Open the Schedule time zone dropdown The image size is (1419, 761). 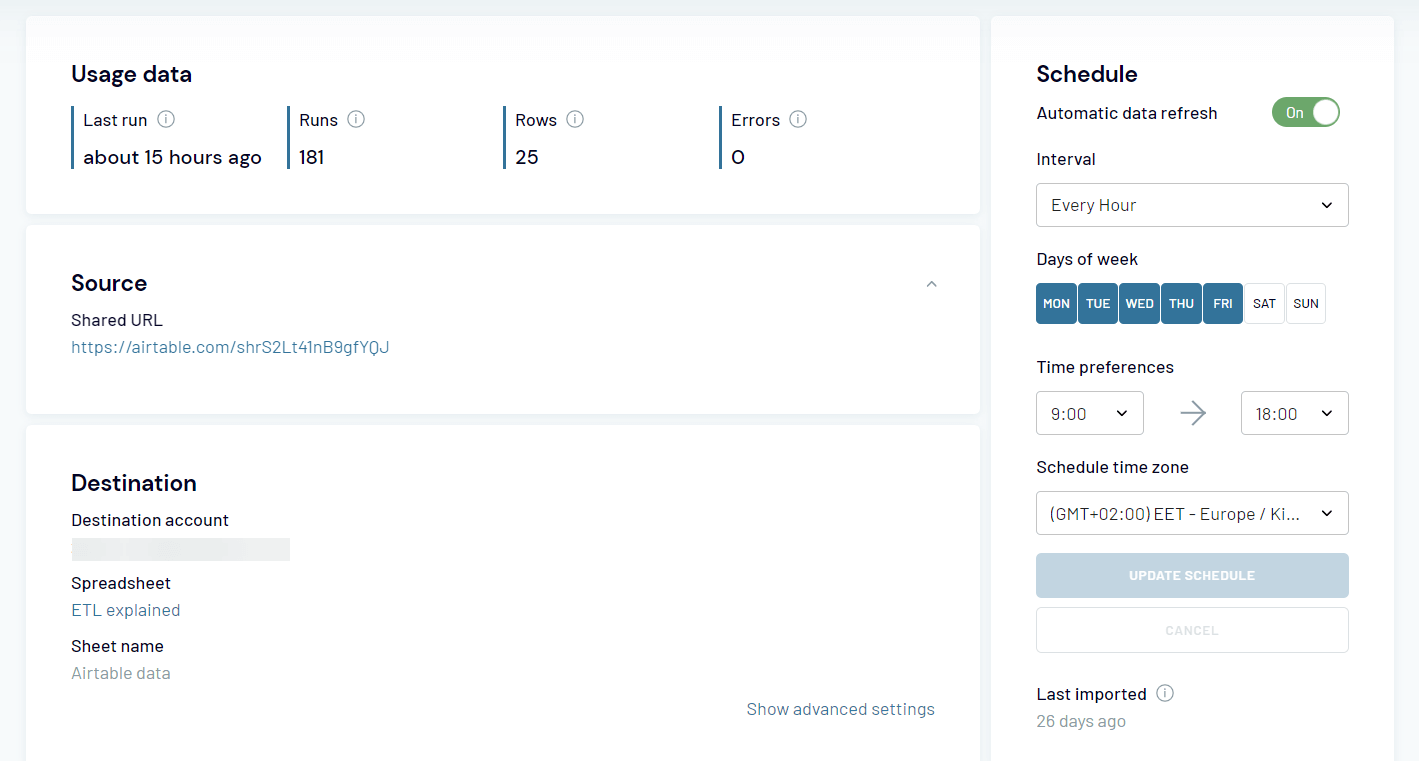coord(1192,513)
